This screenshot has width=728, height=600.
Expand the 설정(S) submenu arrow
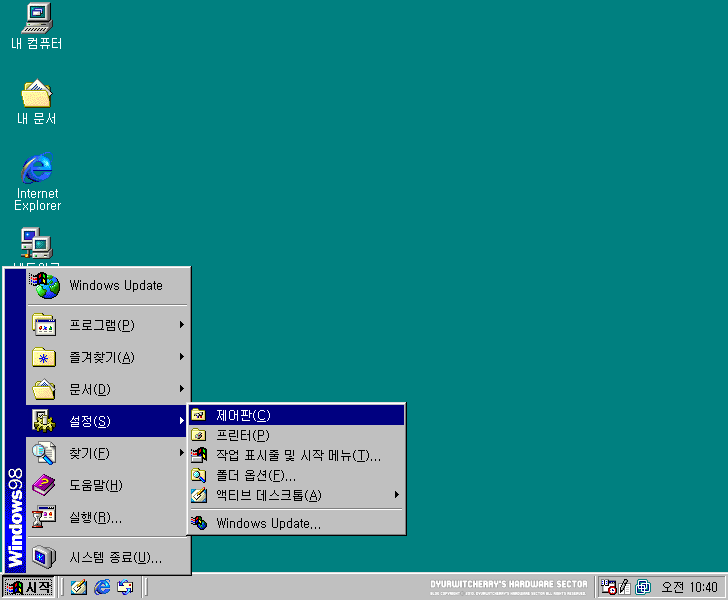182,421
